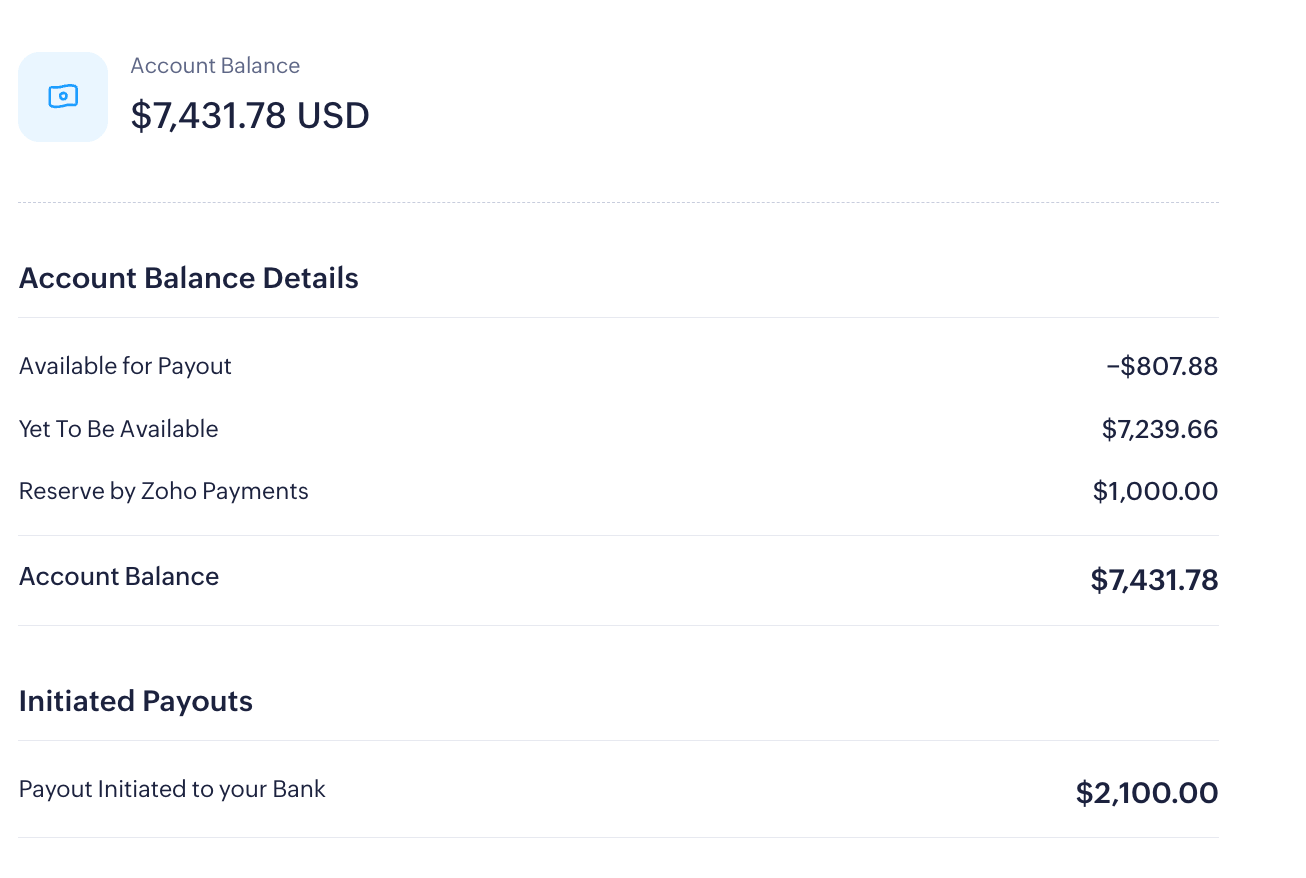
Task: Click the small Account Balance label at top
Action: [x=215, y=66]
